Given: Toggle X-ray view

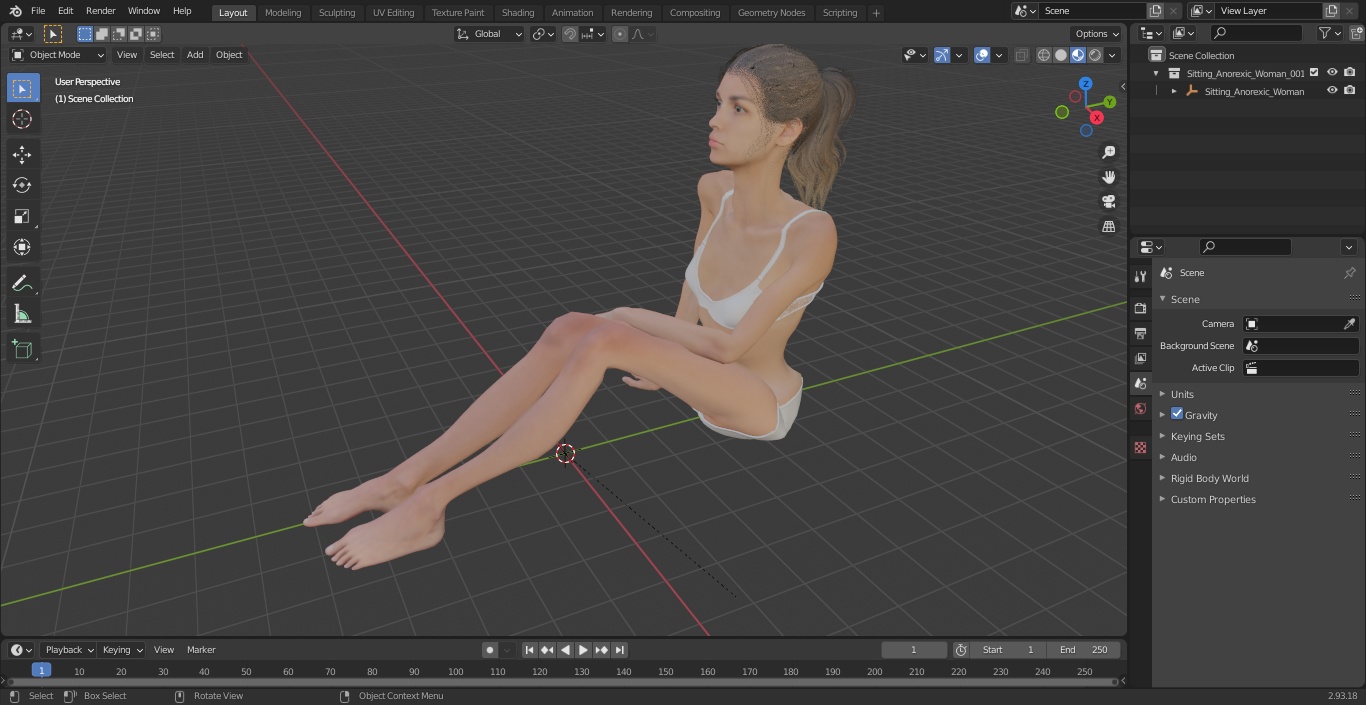Looking at the screenshot, I should pyautogui.click(x=1021, y=55).
